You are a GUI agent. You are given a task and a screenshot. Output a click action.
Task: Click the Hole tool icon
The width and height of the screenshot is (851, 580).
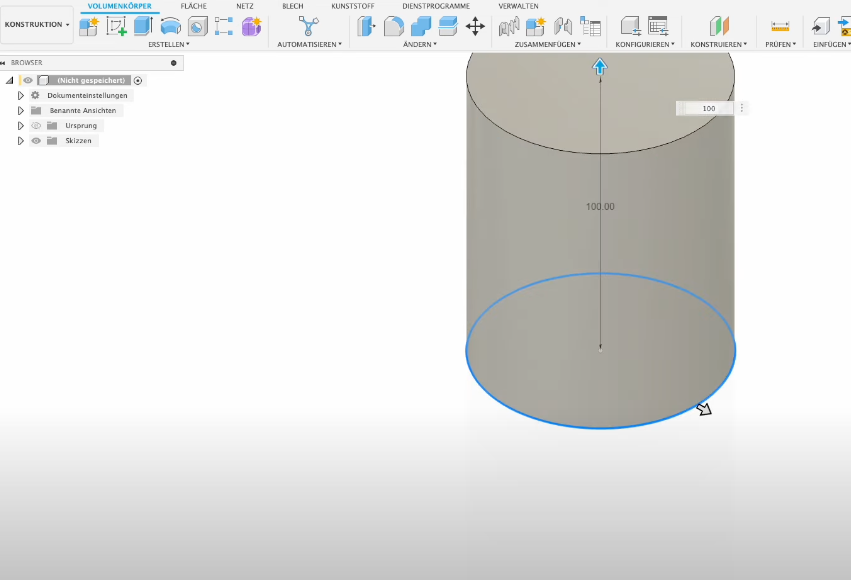pos(197,27)
